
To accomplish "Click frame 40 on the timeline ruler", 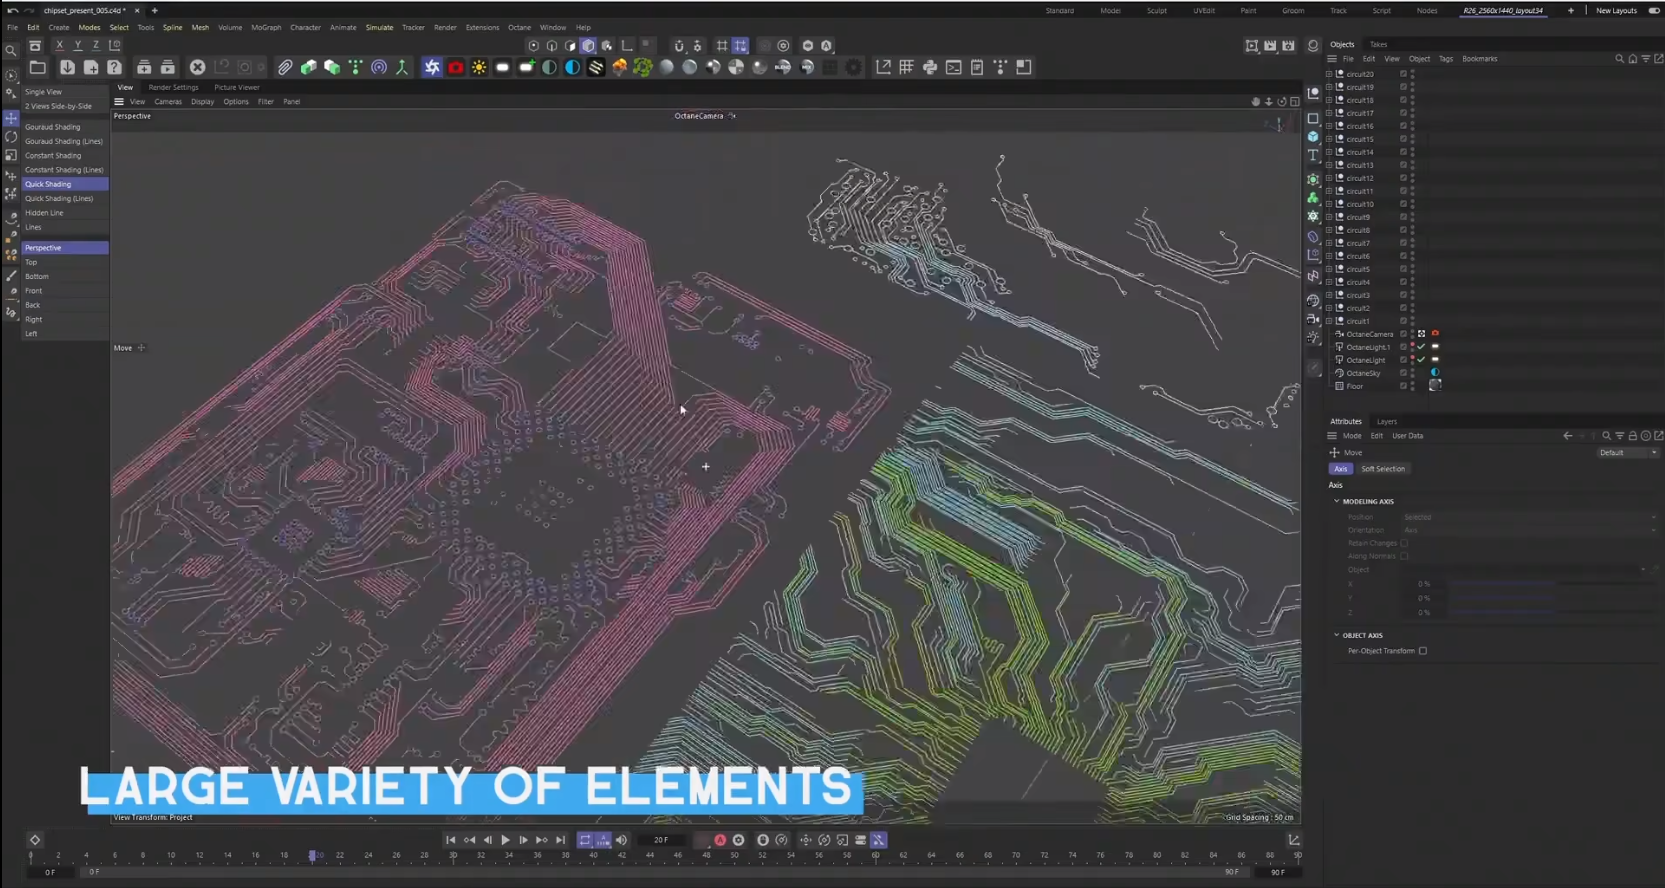I will click(x=593, y=855).
